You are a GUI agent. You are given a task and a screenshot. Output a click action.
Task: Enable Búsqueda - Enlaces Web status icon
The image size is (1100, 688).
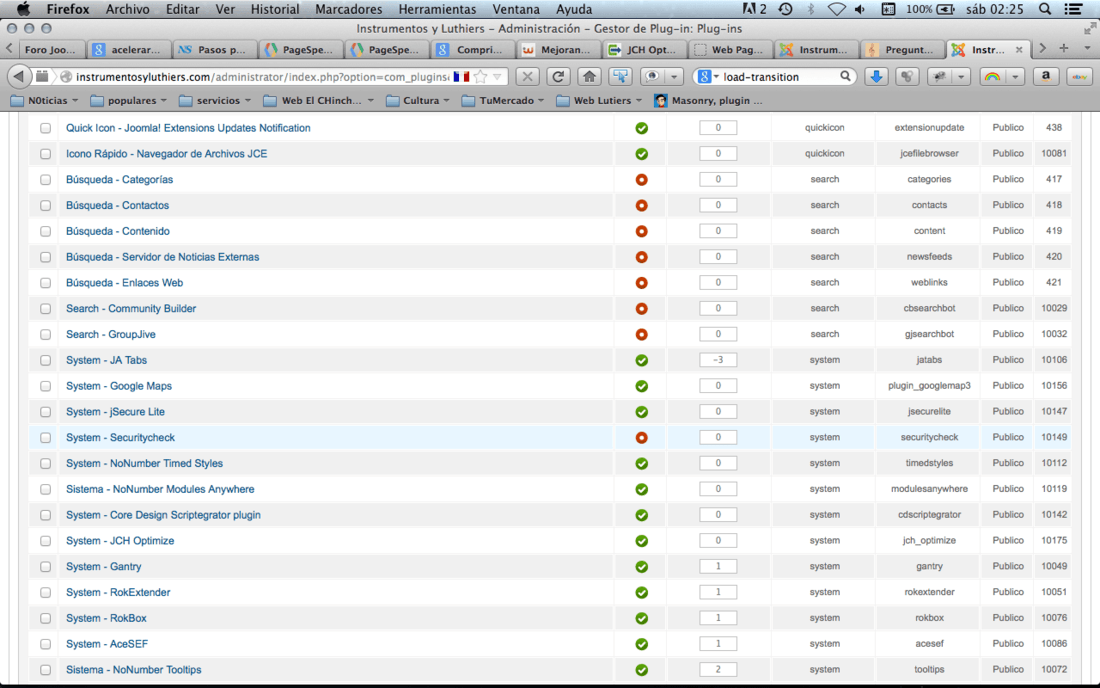tap(641, 283)
